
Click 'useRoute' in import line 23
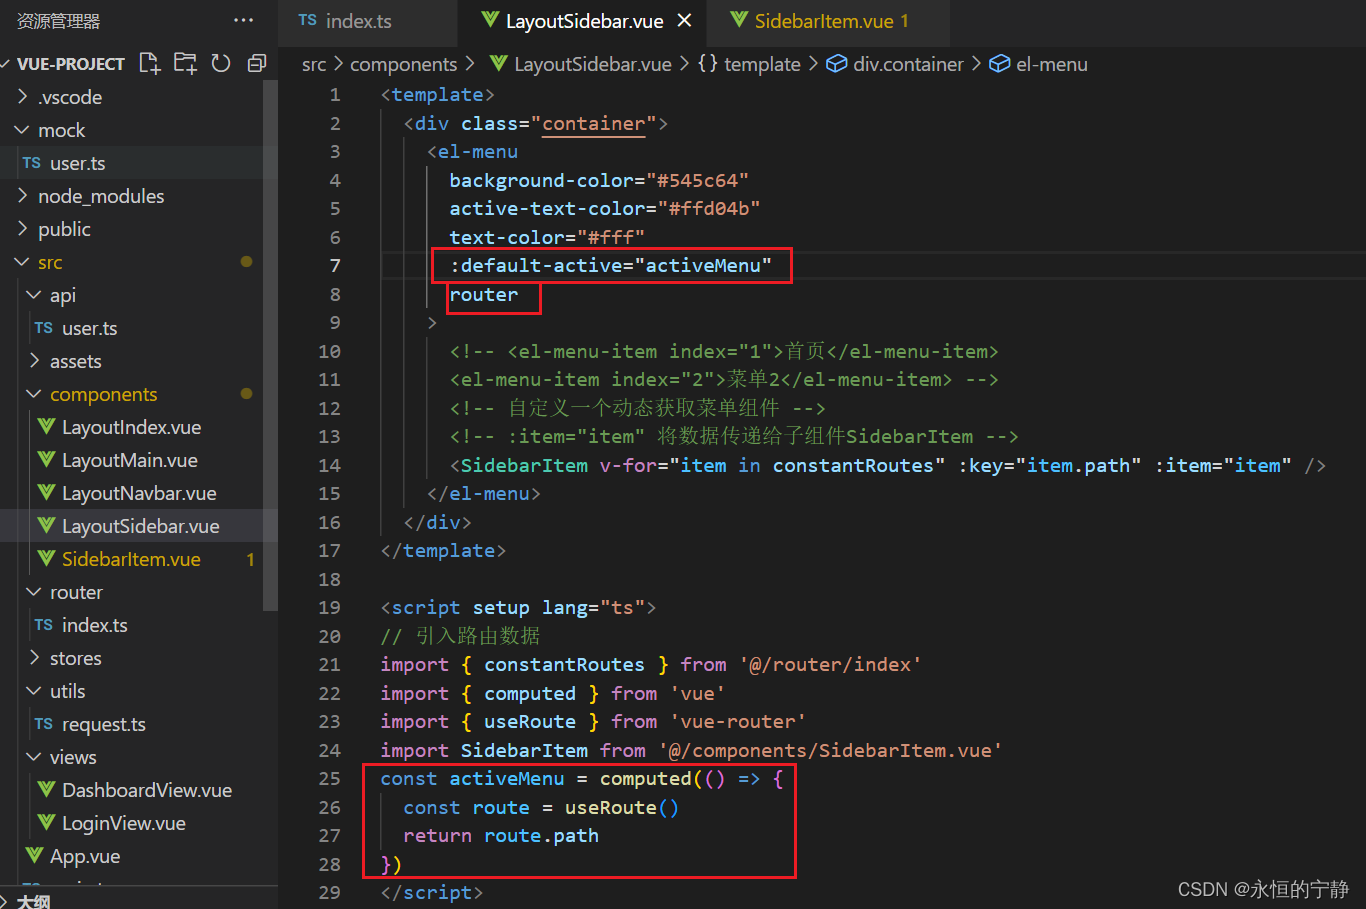pyautogui.click(x=530, y=721)
